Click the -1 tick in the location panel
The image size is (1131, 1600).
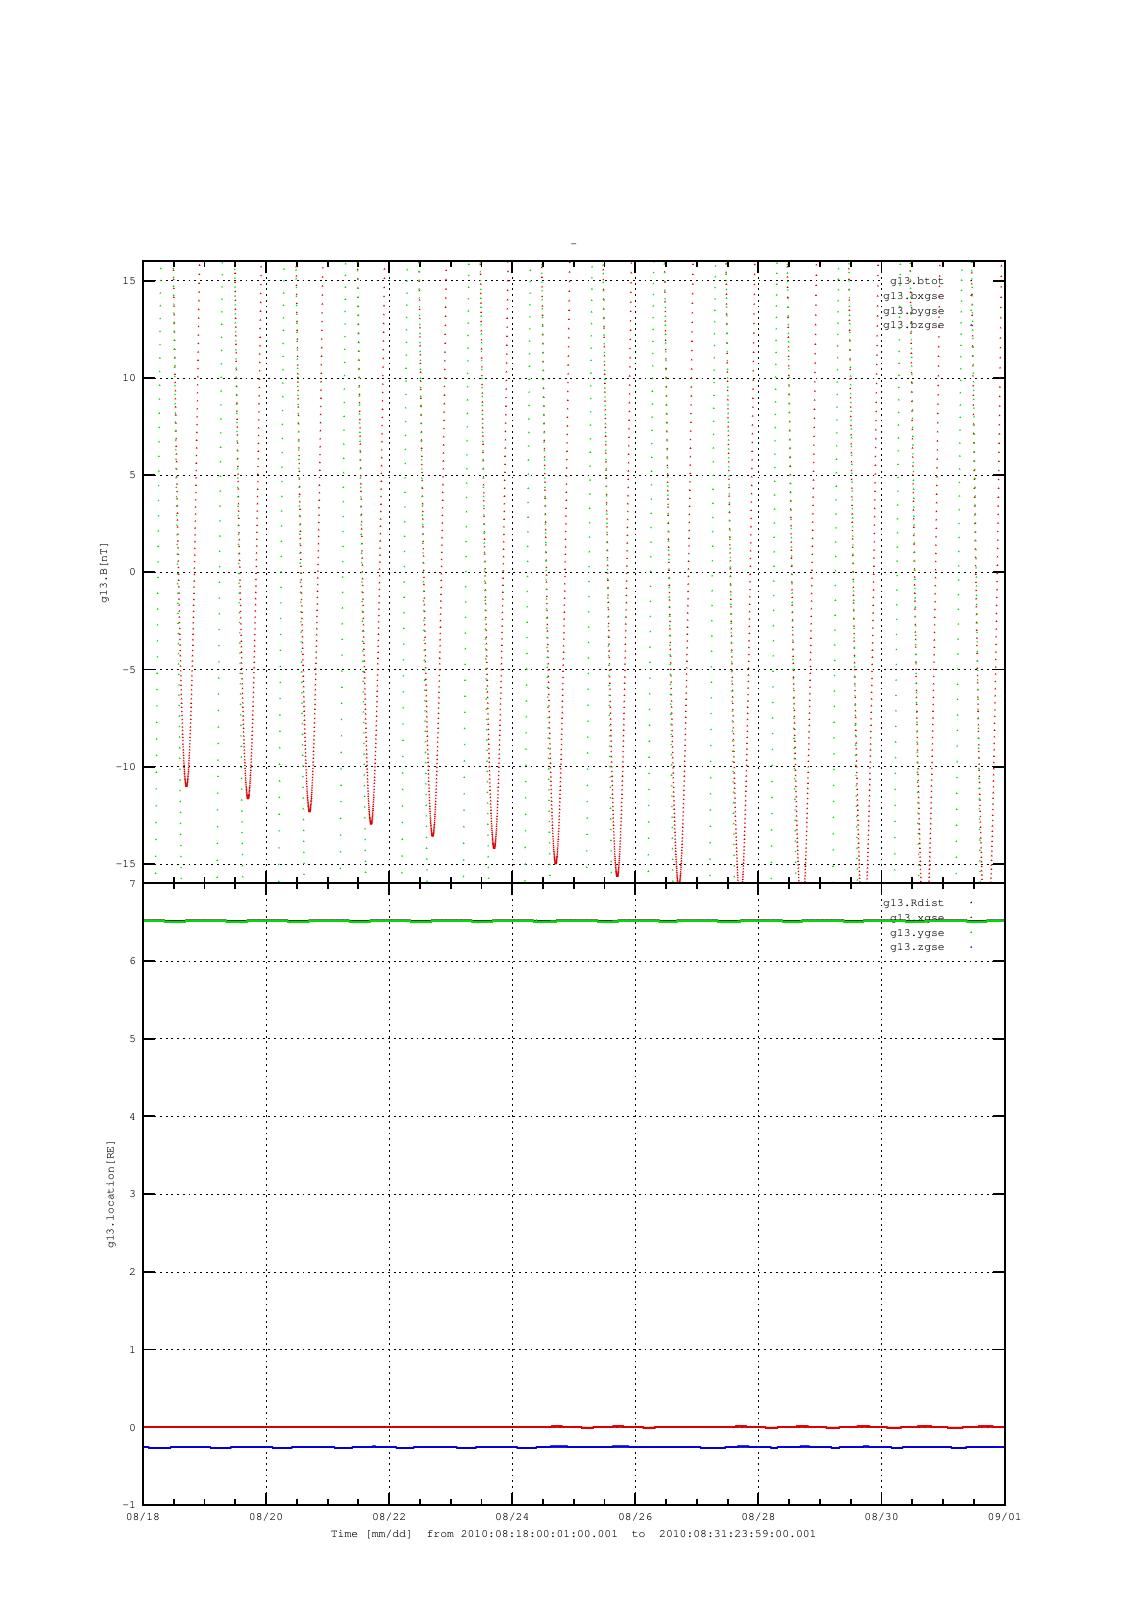pyautogui.click(x=129, y=1505)
